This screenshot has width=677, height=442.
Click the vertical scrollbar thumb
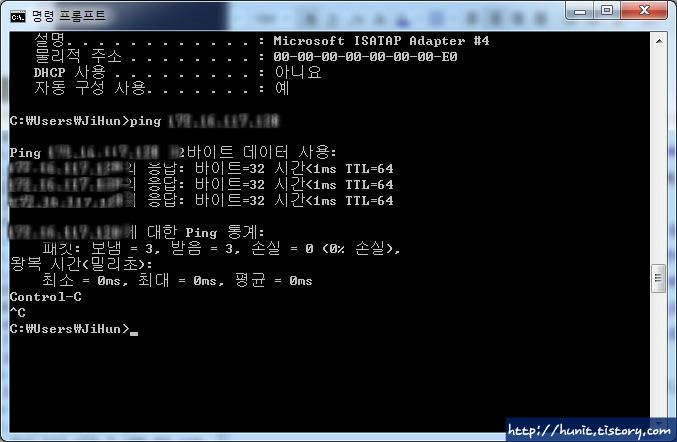(658, 278)
